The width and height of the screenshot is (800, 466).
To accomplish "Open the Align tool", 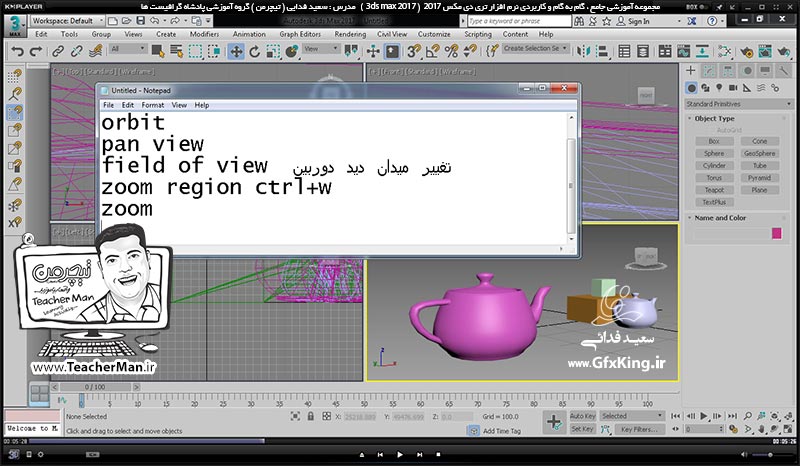I will pyautogui.click(x=602, y=52).
